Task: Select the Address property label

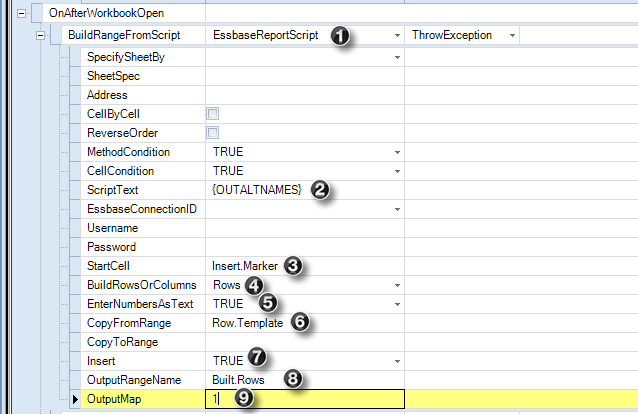Action: pos(107,95)
